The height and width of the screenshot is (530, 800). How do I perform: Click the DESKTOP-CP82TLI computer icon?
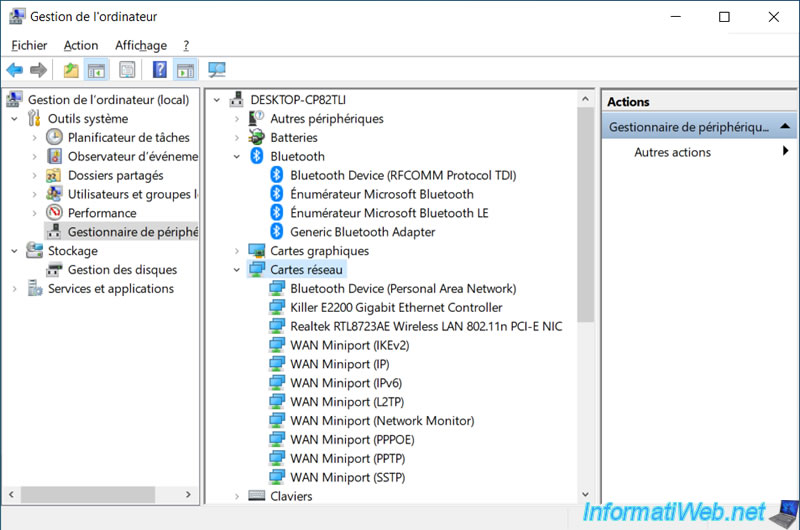coord(237,99)
